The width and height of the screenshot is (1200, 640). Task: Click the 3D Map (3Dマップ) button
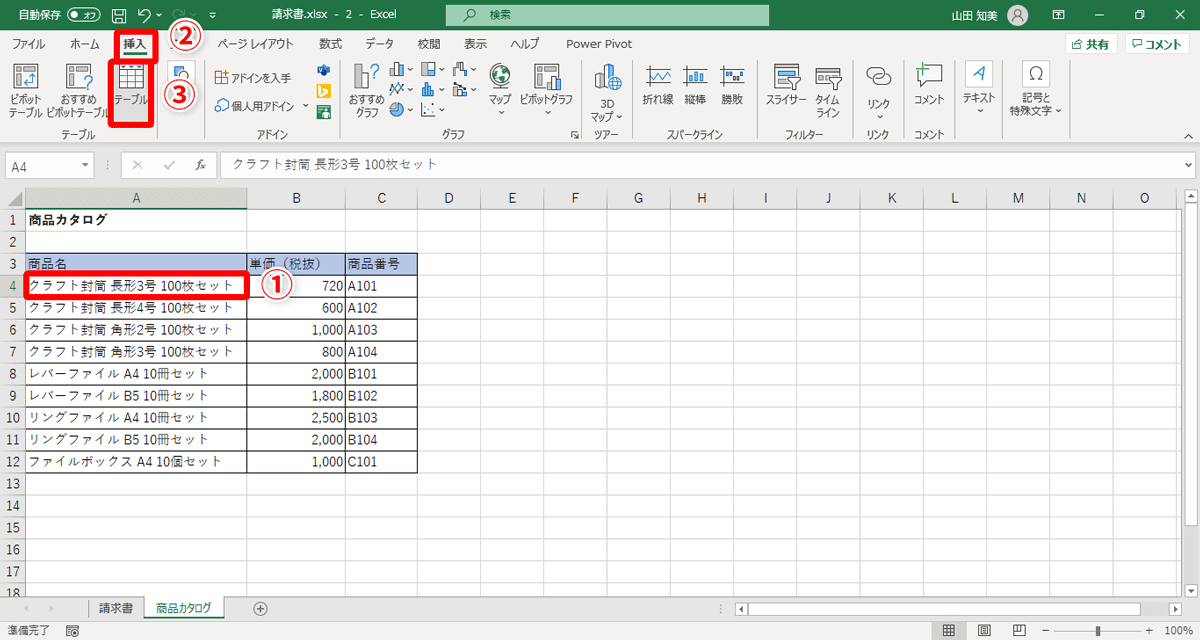click(607, 91)
